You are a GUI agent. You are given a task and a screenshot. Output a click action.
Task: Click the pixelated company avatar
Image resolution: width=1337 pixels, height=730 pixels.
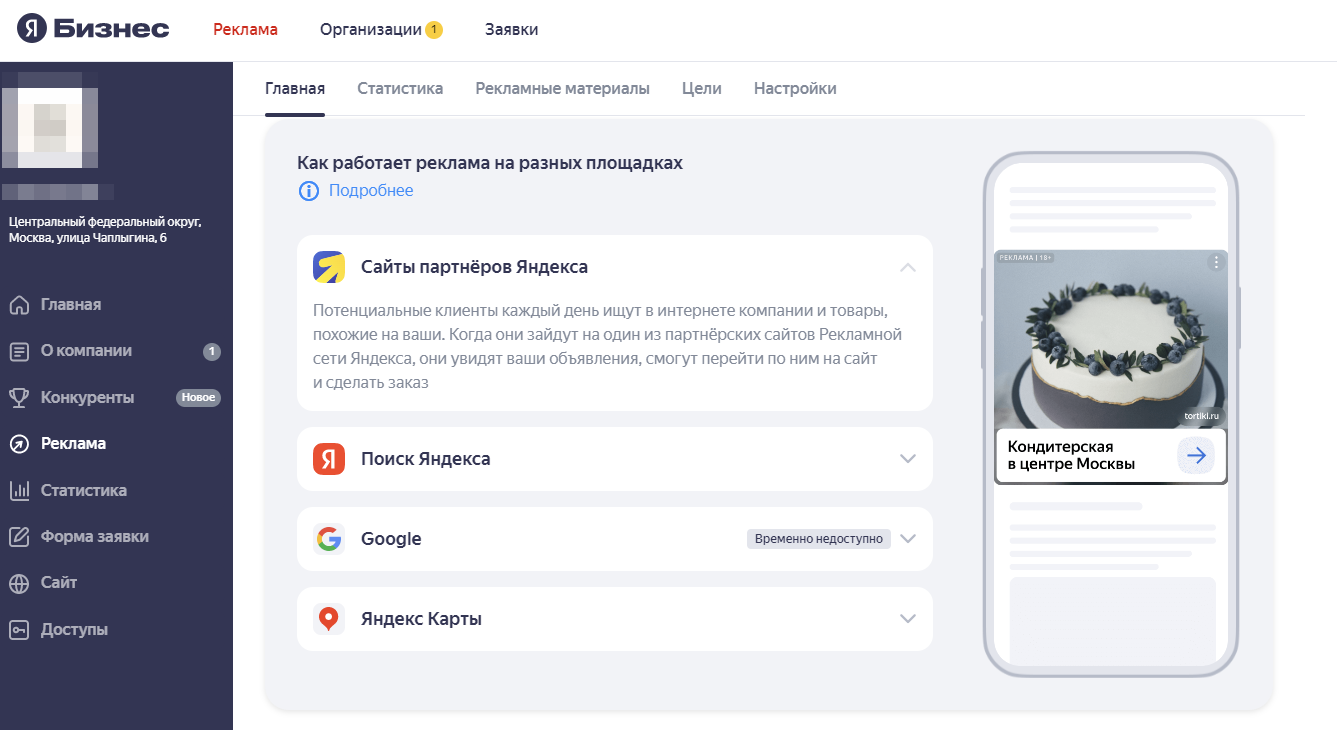point(49,121)
